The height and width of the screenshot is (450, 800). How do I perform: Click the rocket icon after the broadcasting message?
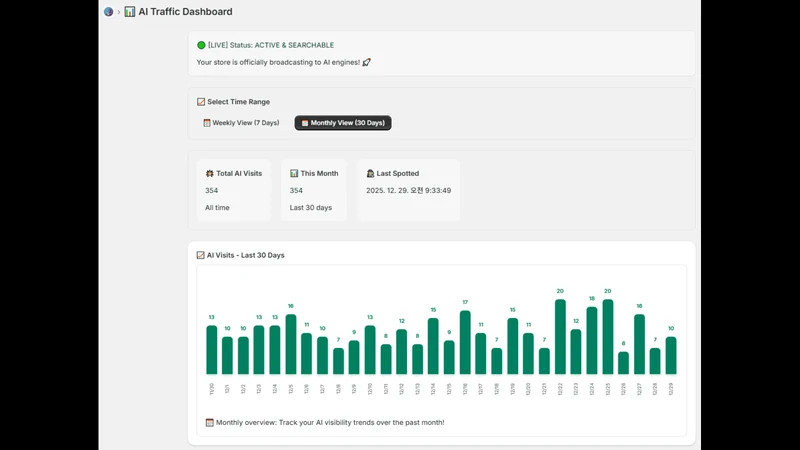[x=366, y=62]
